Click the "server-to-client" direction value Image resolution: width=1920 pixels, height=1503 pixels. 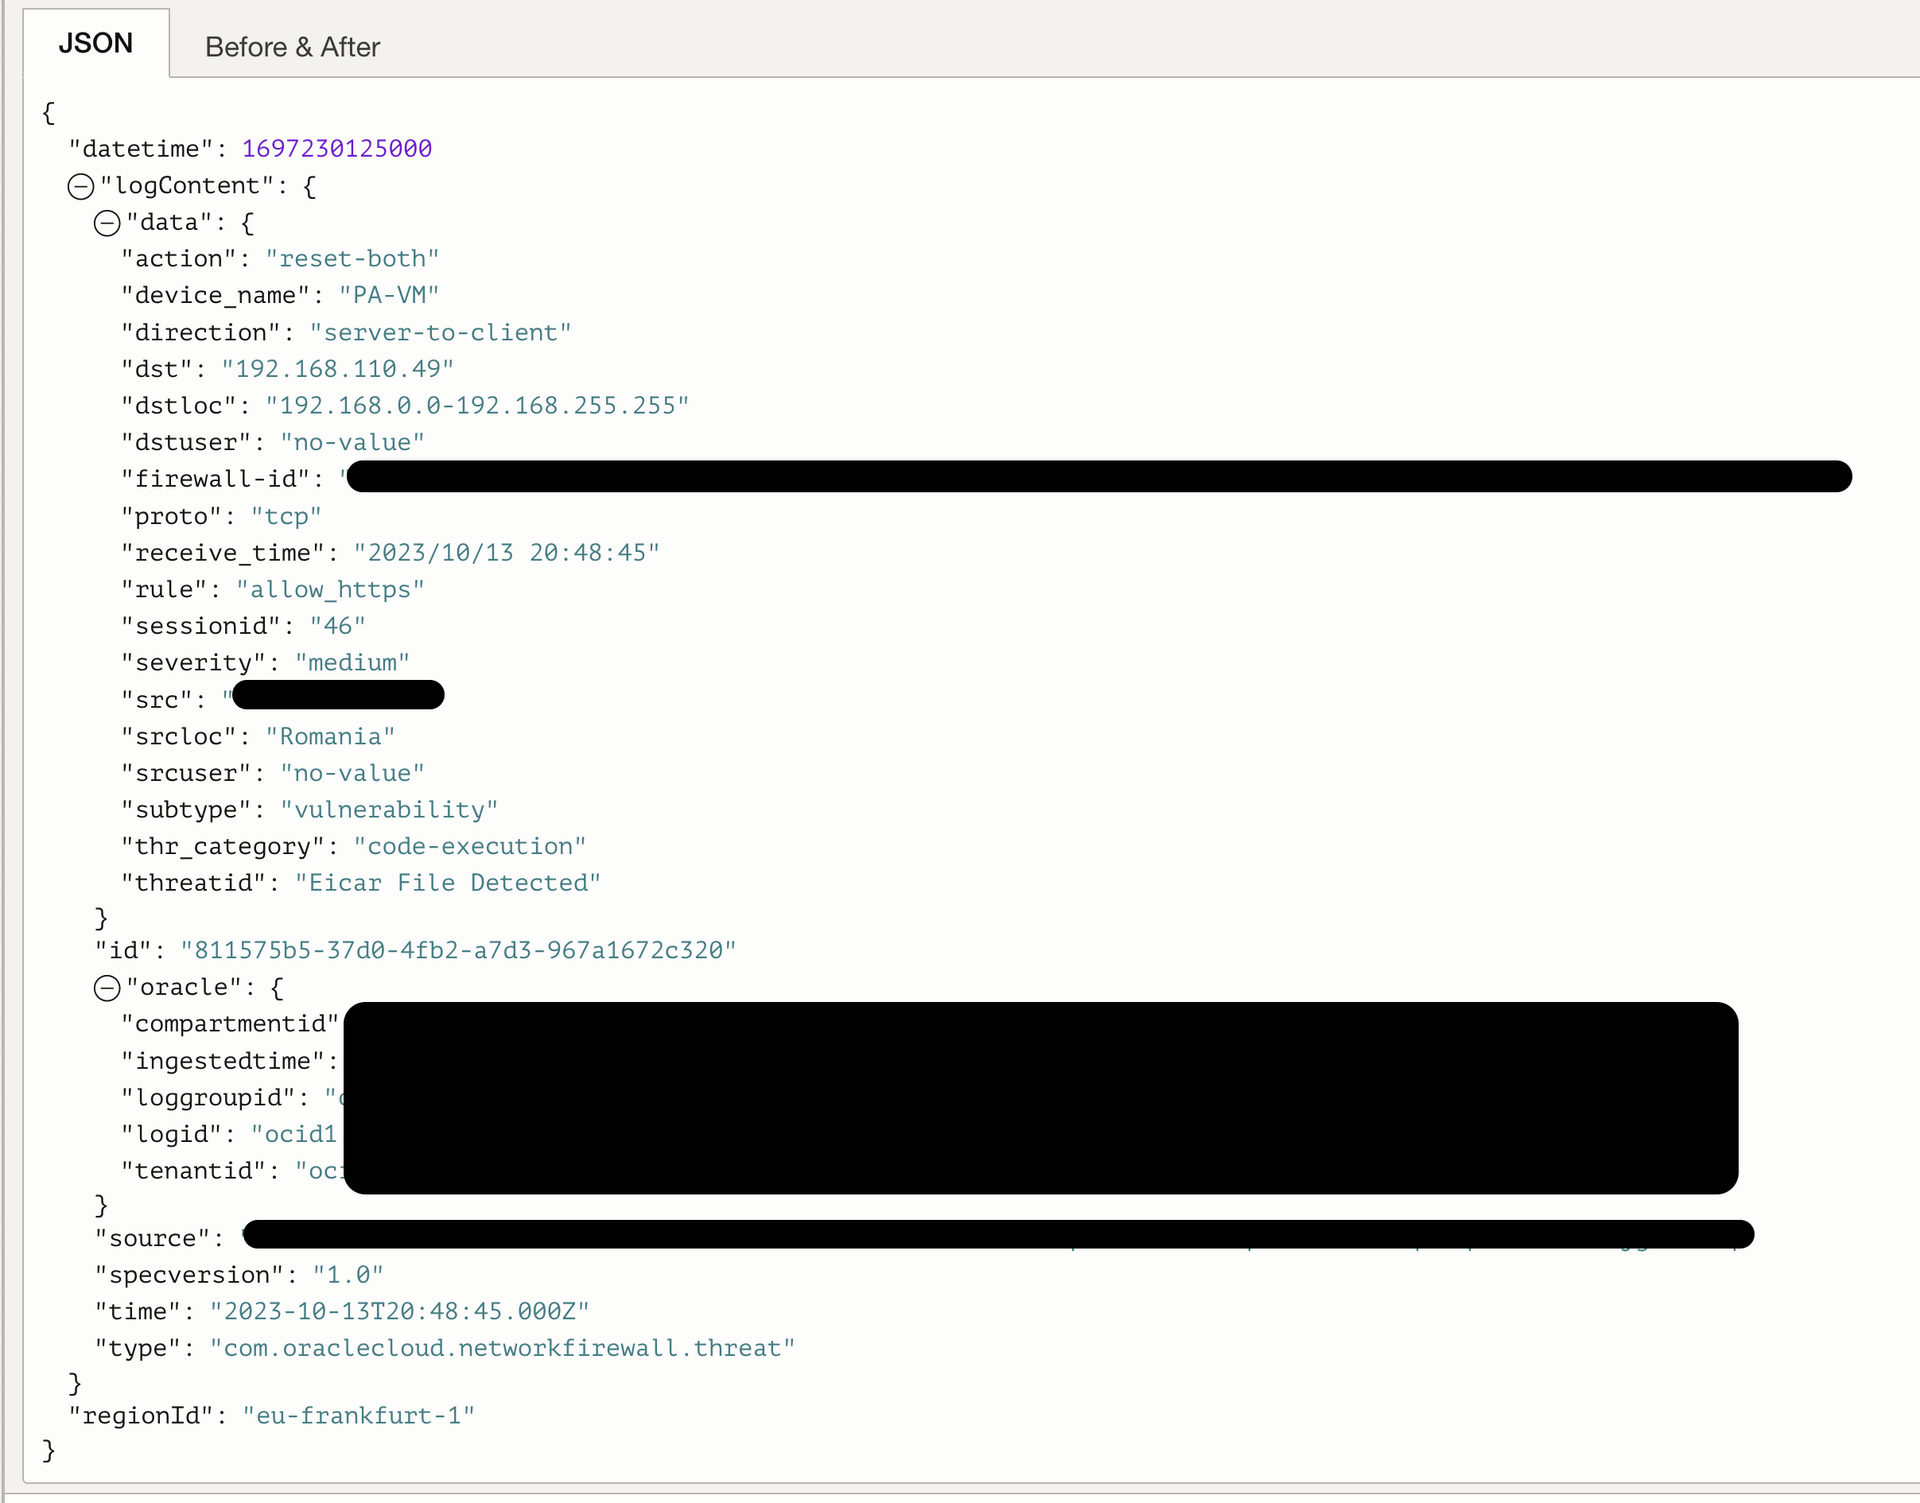pos(440,333)
